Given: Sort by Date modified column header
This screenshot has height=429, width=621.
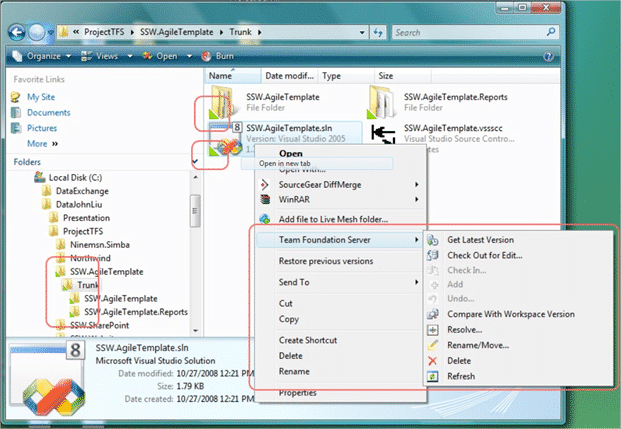Looking at the screenshot, I should 290,76.
